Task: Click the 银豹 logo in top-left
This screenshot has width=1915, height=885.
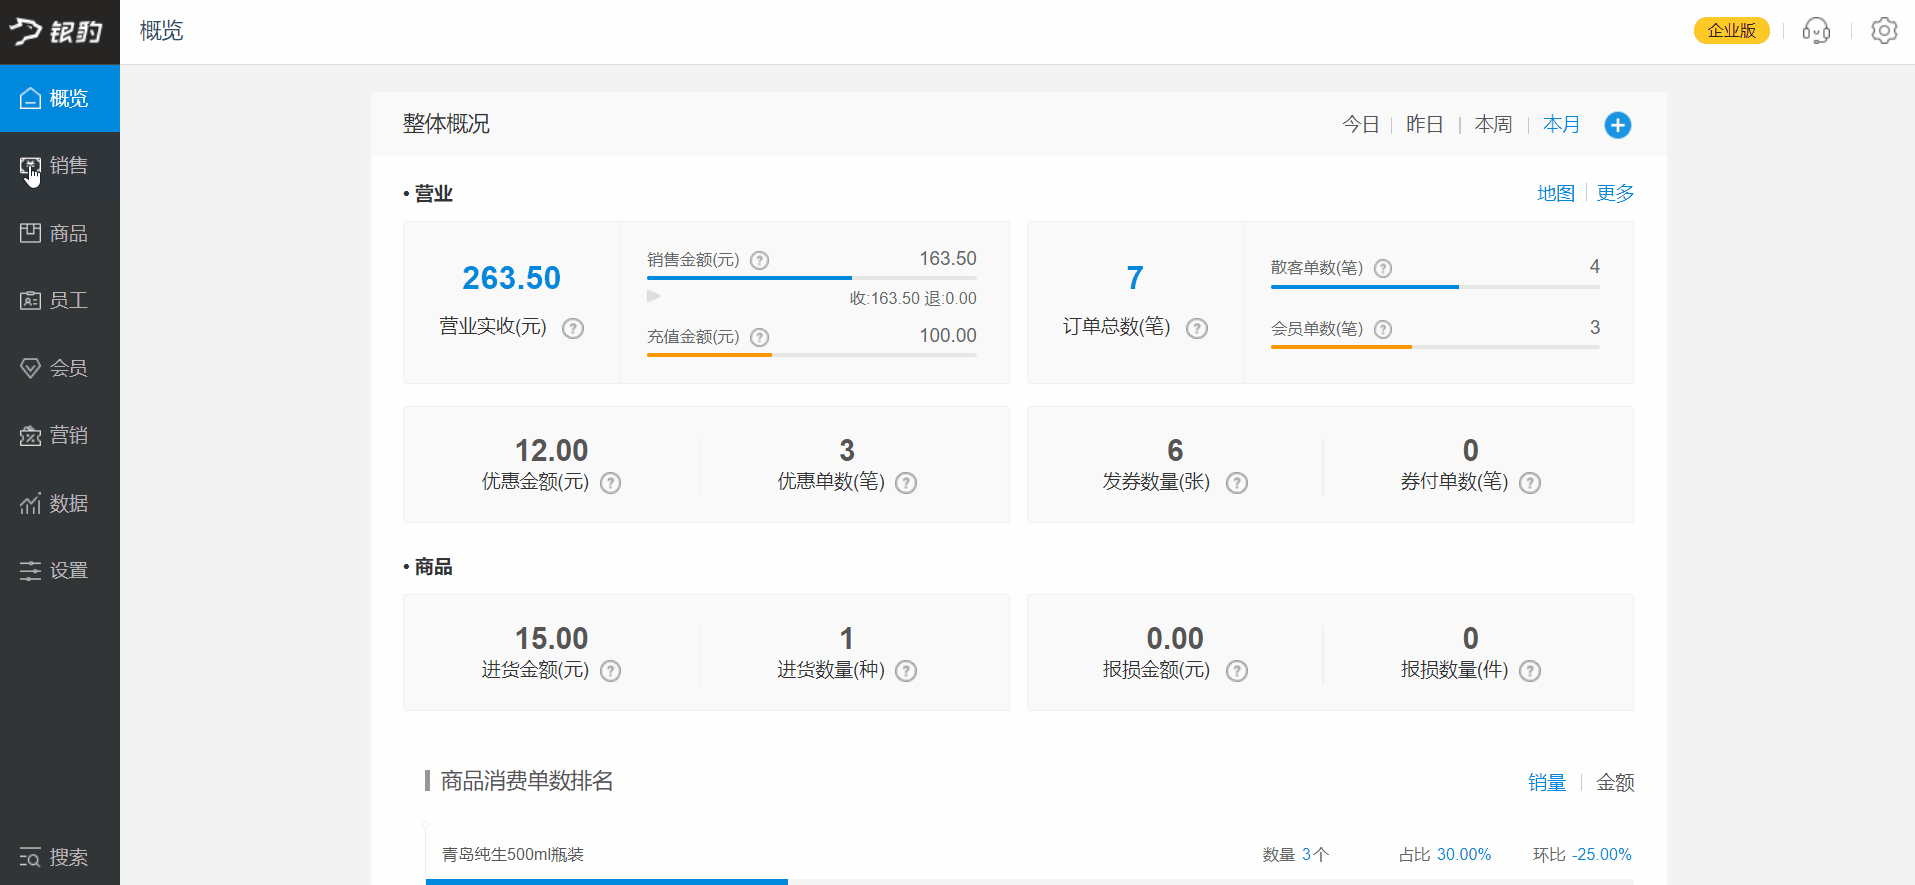Action: tap(57, 32)
